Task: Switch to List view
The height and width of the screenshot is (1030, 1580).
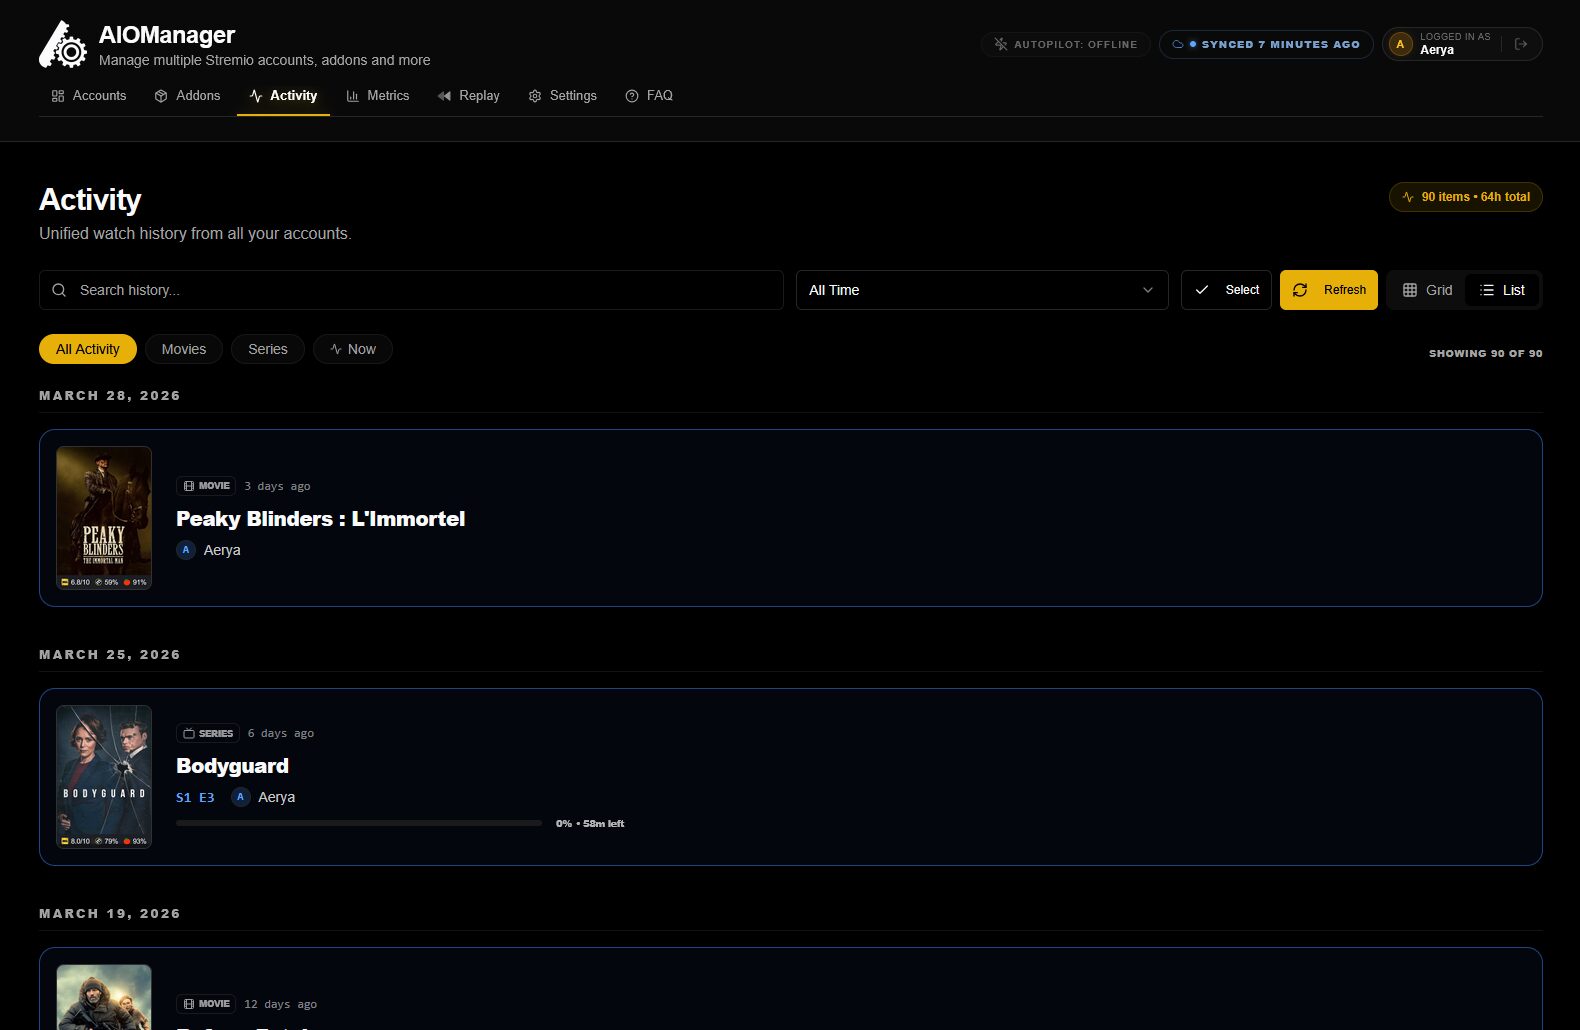Action: pos(1502,290)
